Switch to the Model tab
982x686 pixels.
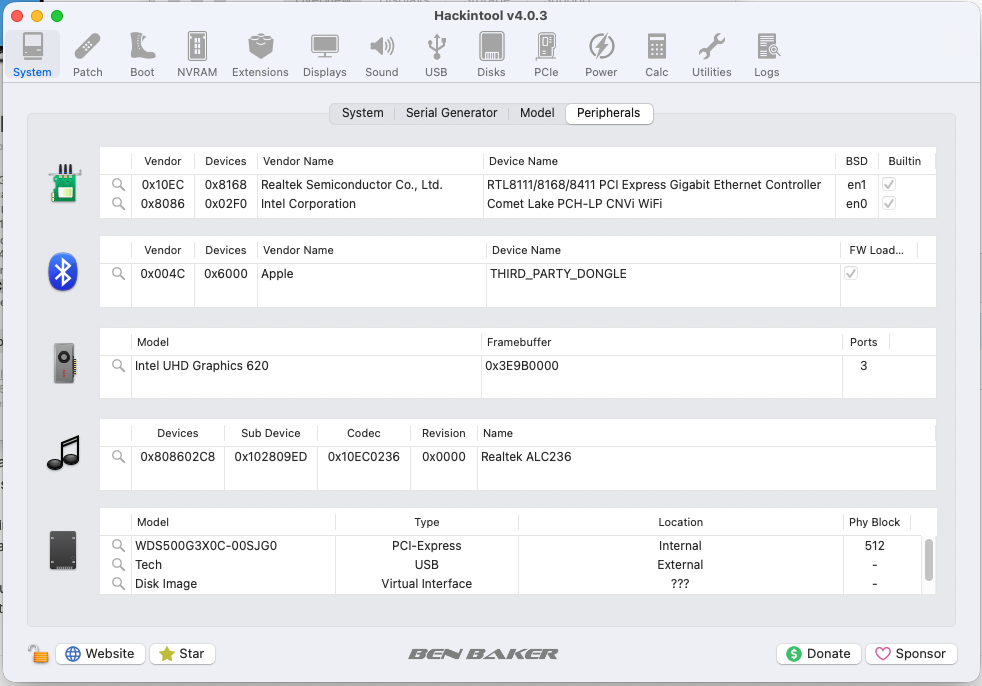[x=537, y=113]
